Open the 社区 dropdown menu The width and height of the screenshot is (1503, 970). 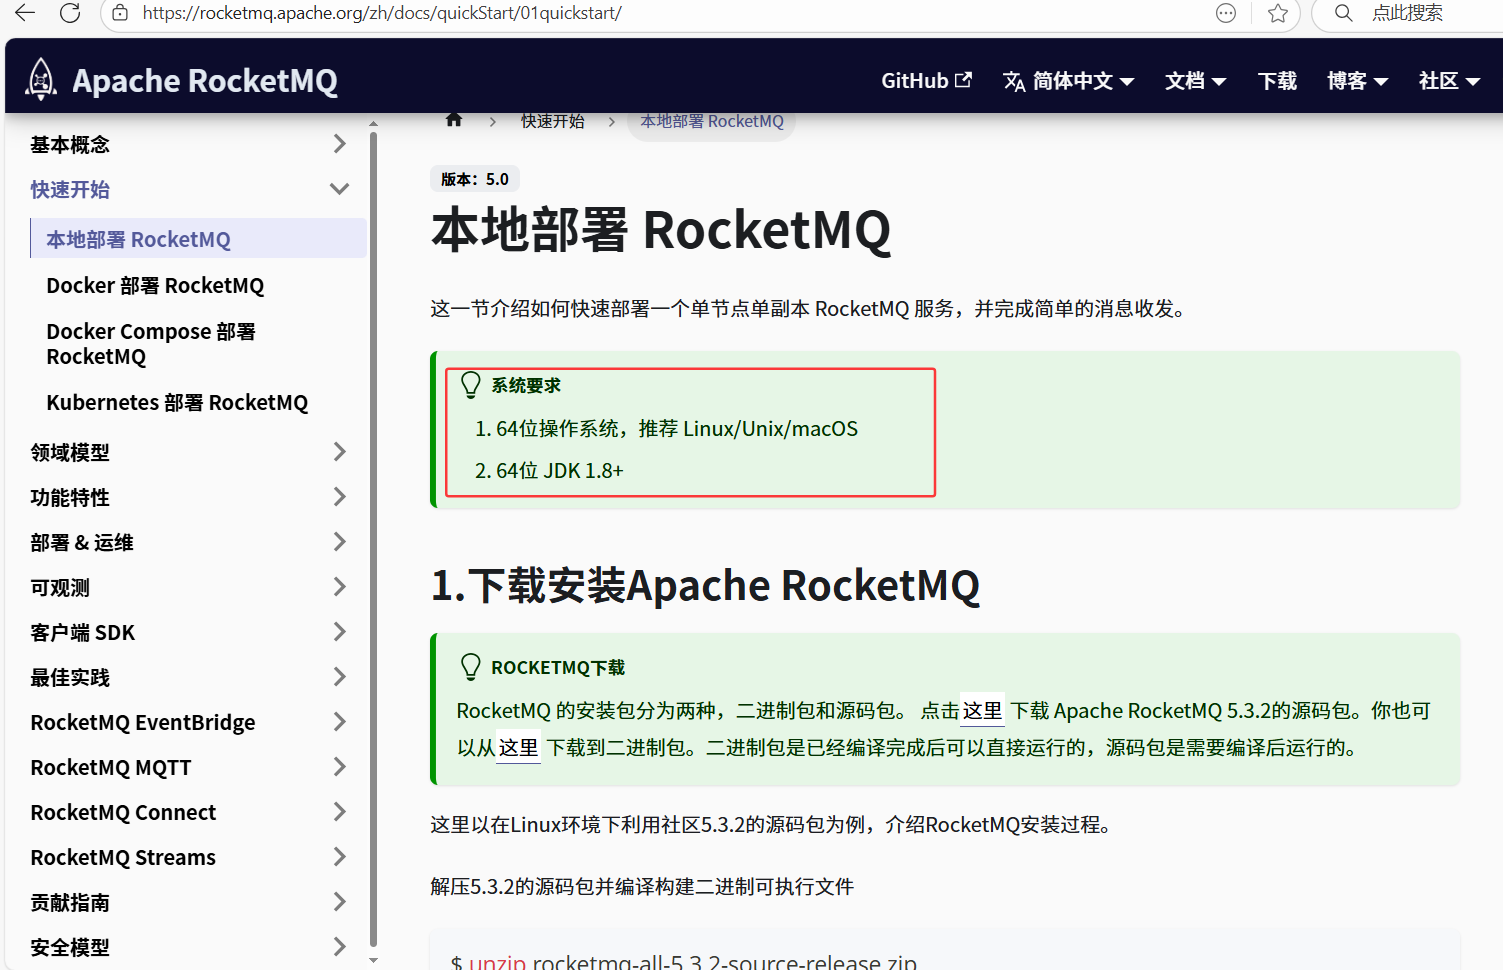pos(1448,81)
